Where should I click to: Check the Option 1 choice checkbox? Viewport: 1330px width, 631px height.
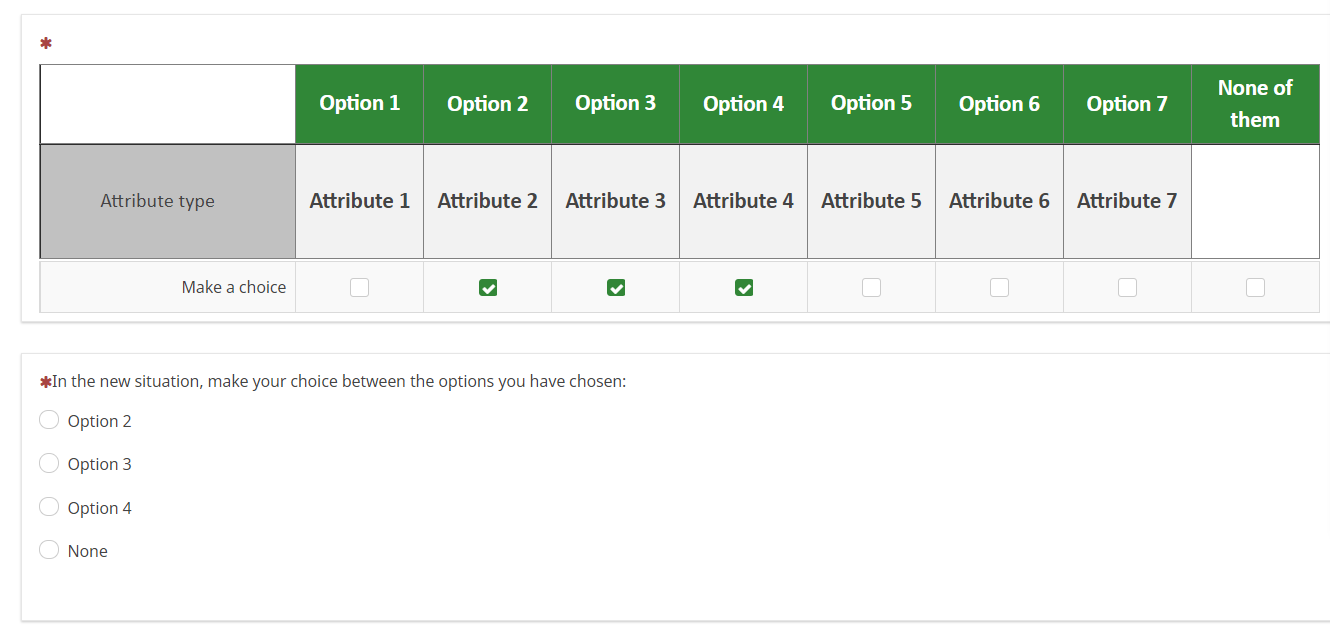point(360,288)
